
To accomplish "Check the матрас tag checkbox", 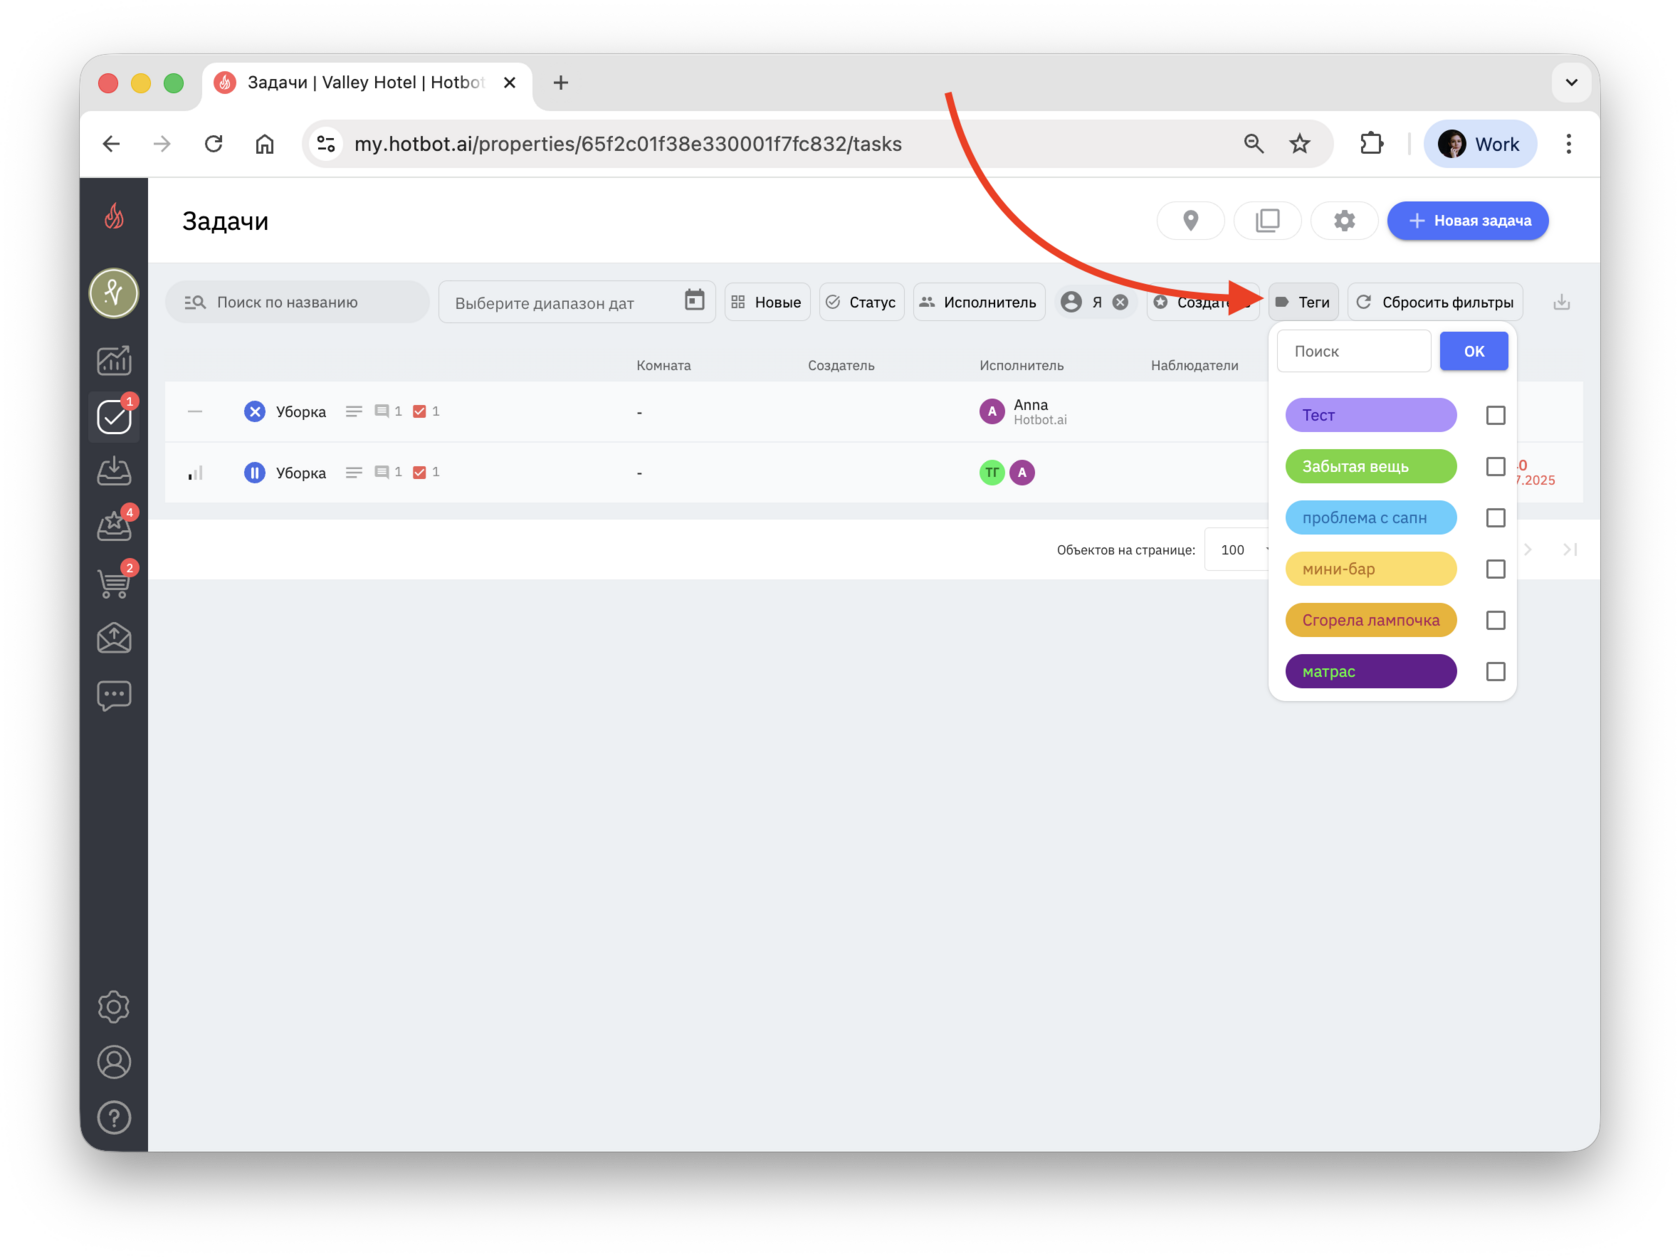I will pyautogui.click(x=1495, y=672).
